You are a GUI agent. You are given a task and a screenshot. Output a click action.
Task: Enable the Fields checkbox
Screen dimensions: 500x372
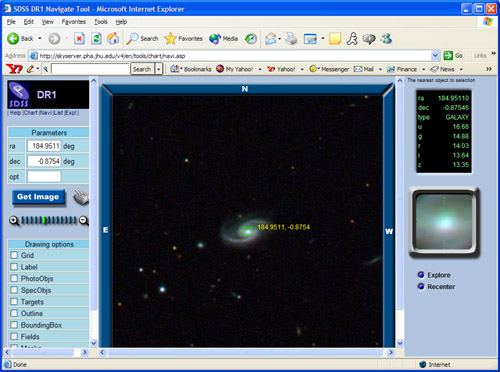click(x=14, y=336)
